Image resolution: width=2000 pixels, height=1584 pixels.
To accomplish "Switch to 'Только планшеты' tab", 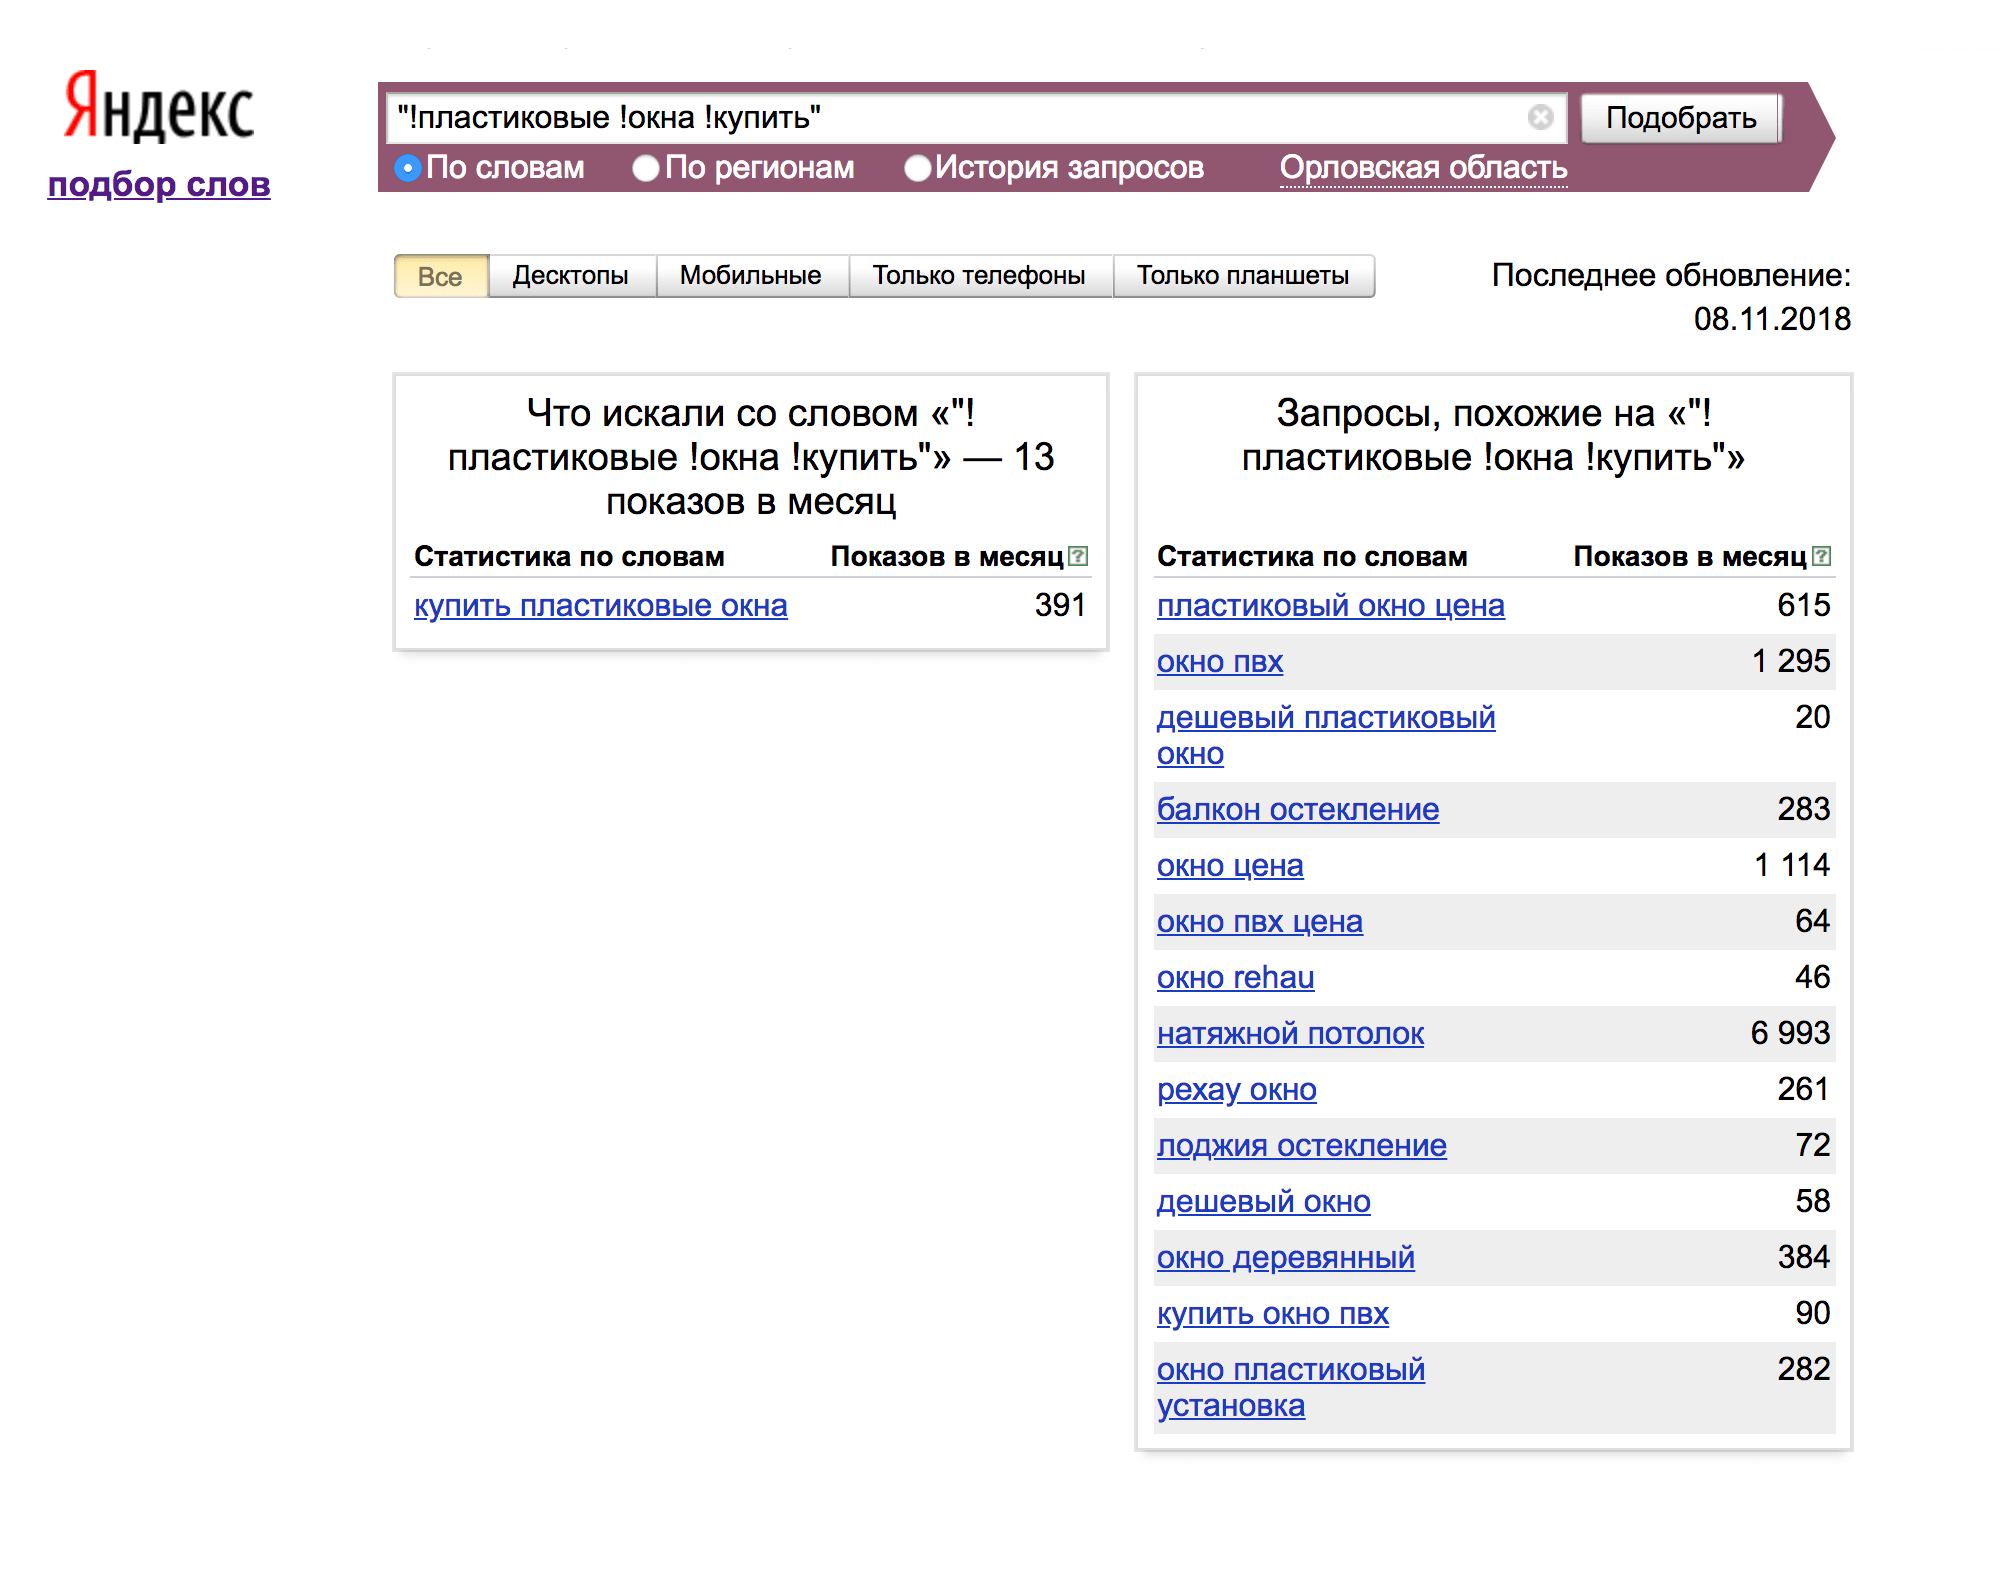I will tap(1243, 276).
